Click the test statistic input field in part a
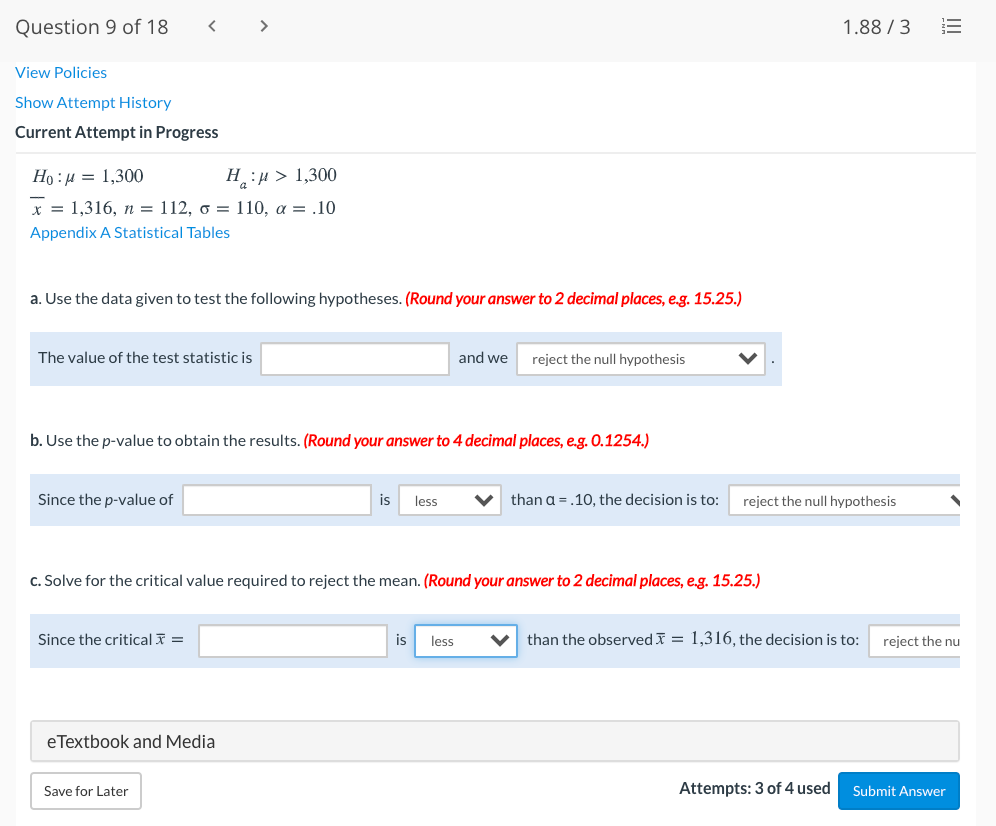Viewport: 996px width, 826px height. tap(354, 358)
